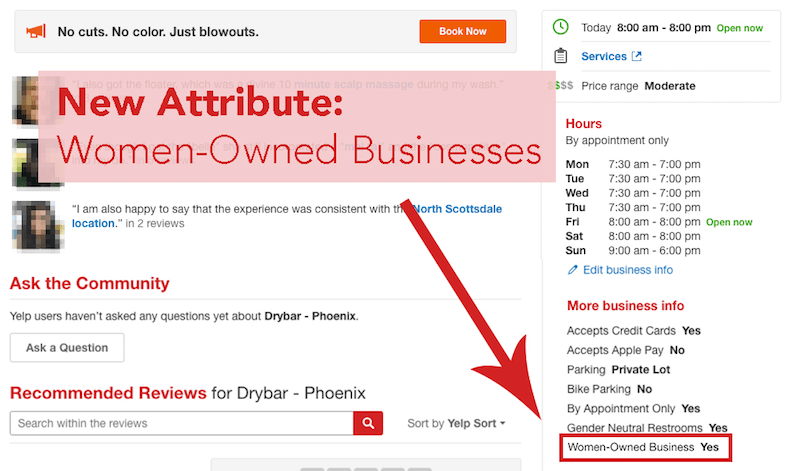Click the No cuts. No color. Just blowouts. text
The image size is (801, 471).
tap(158, 32)
